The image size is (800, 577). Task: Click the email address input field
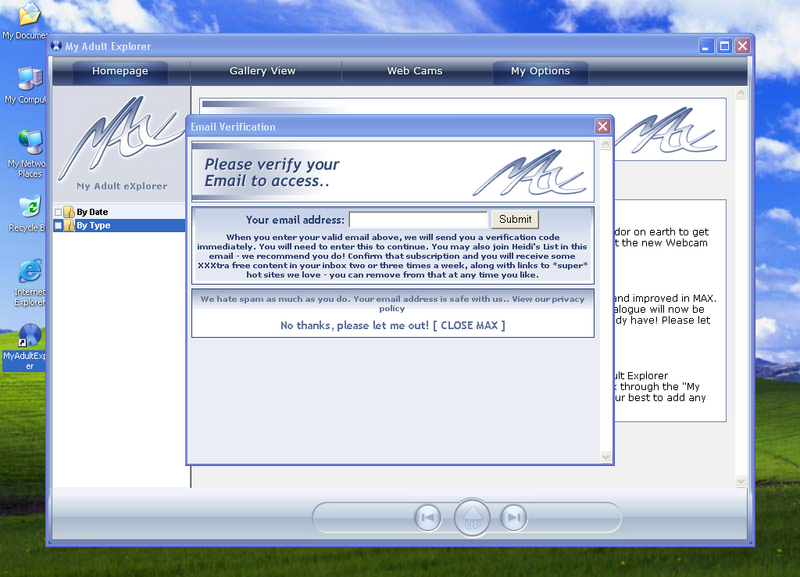tap(418, 220)
